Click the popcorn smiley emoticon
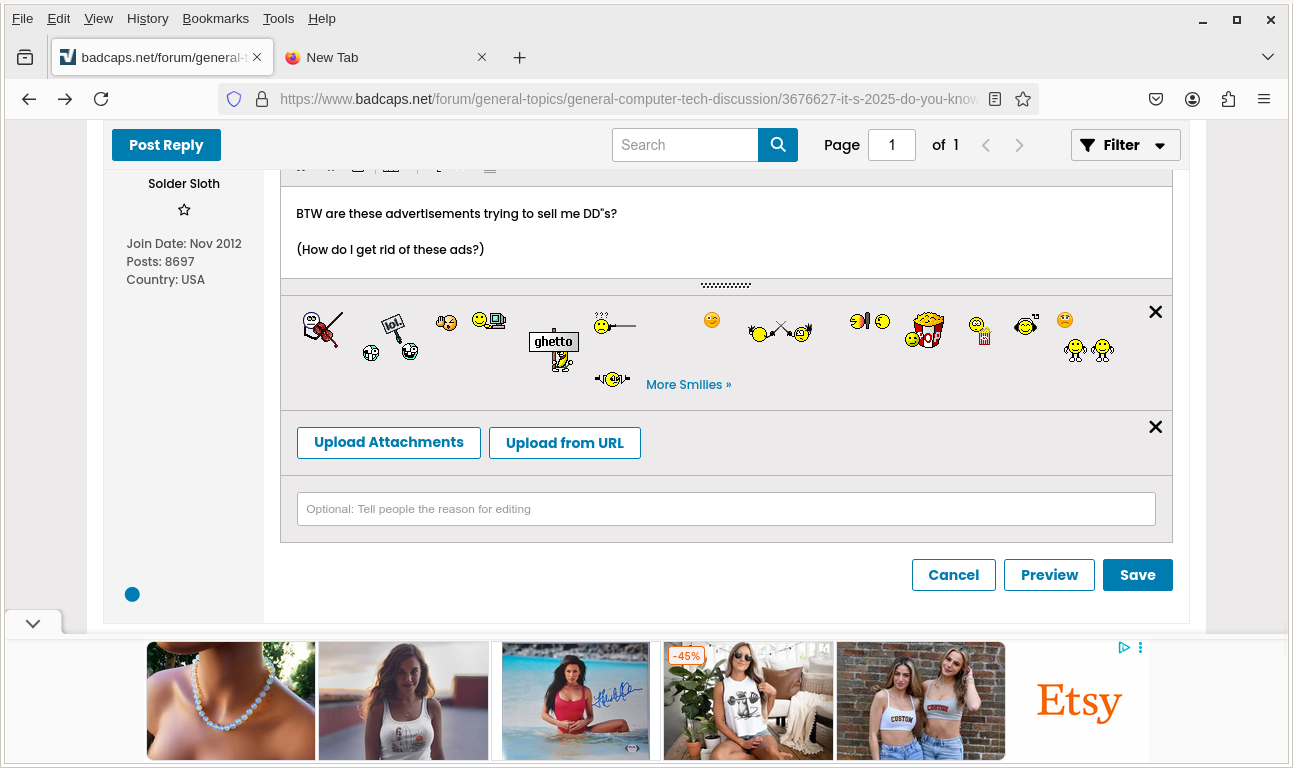The image size is (1293, 768). pos(926,329)
